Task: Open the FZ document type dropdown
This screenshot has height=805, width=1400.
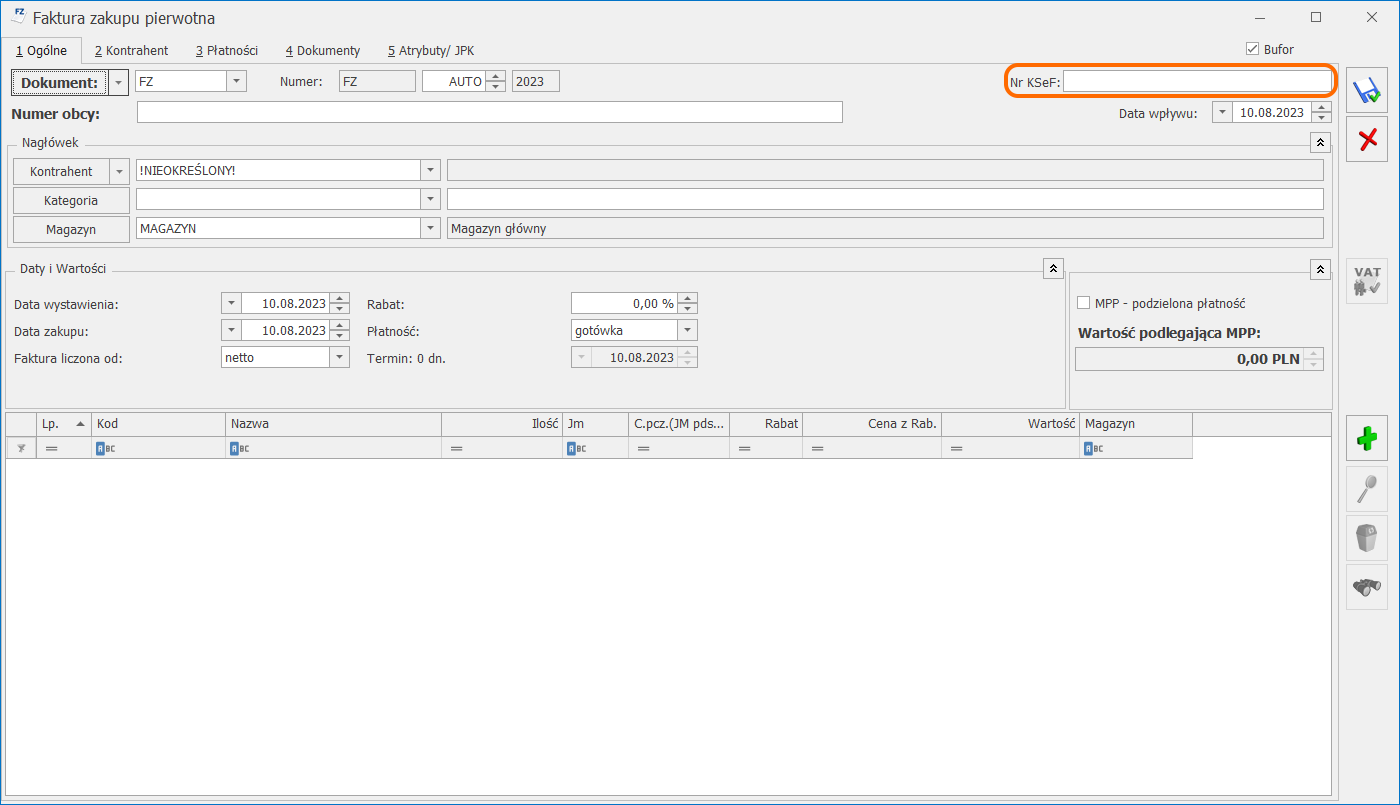Action: point(237,81)
